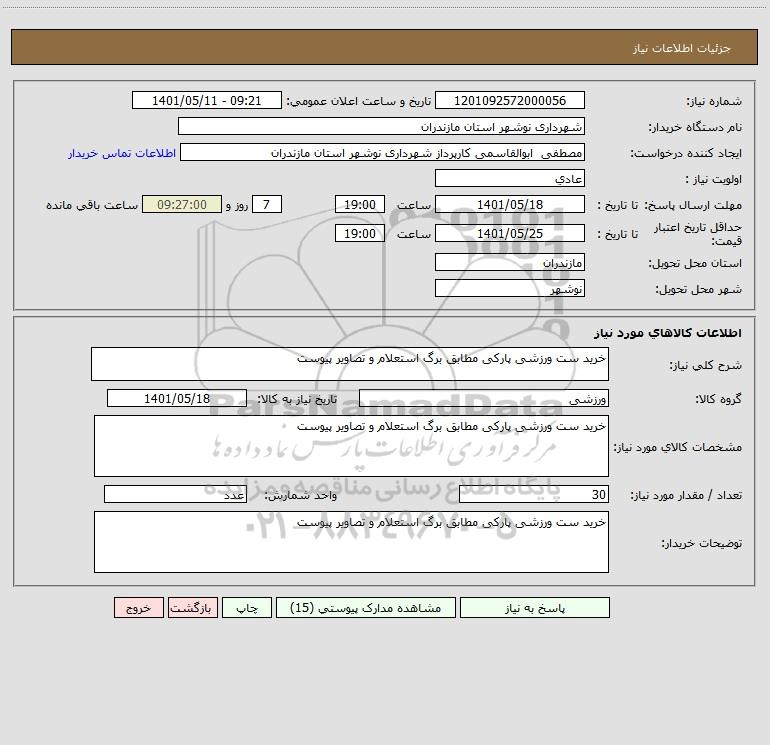Click the label مشخصات کالای مورد نیاز

click(x=678, y=447)
